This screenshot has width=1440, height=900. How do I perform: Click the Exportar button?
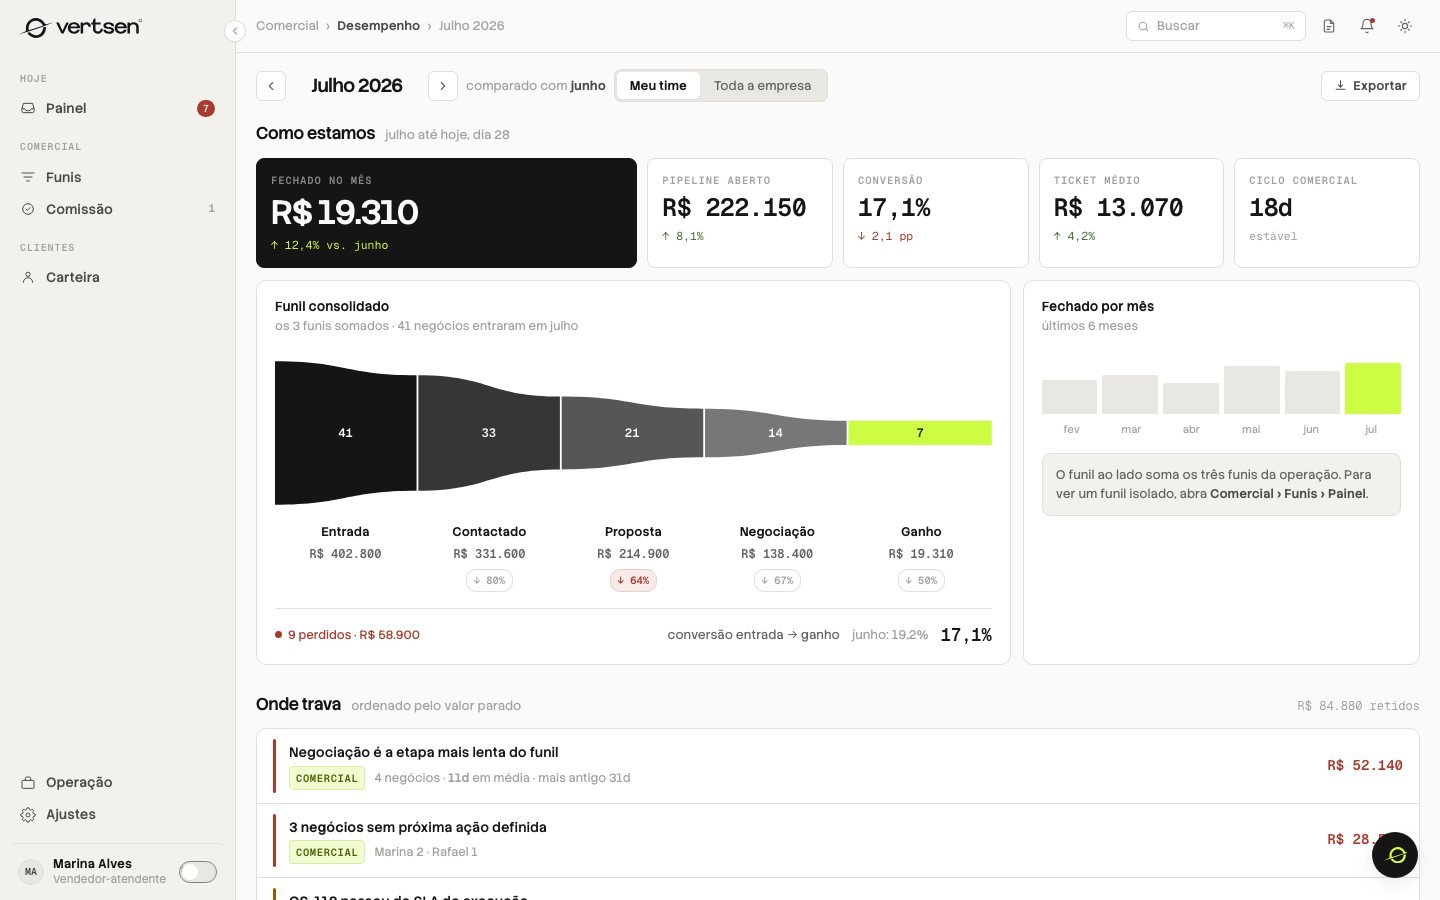[x=1370, y=86]
